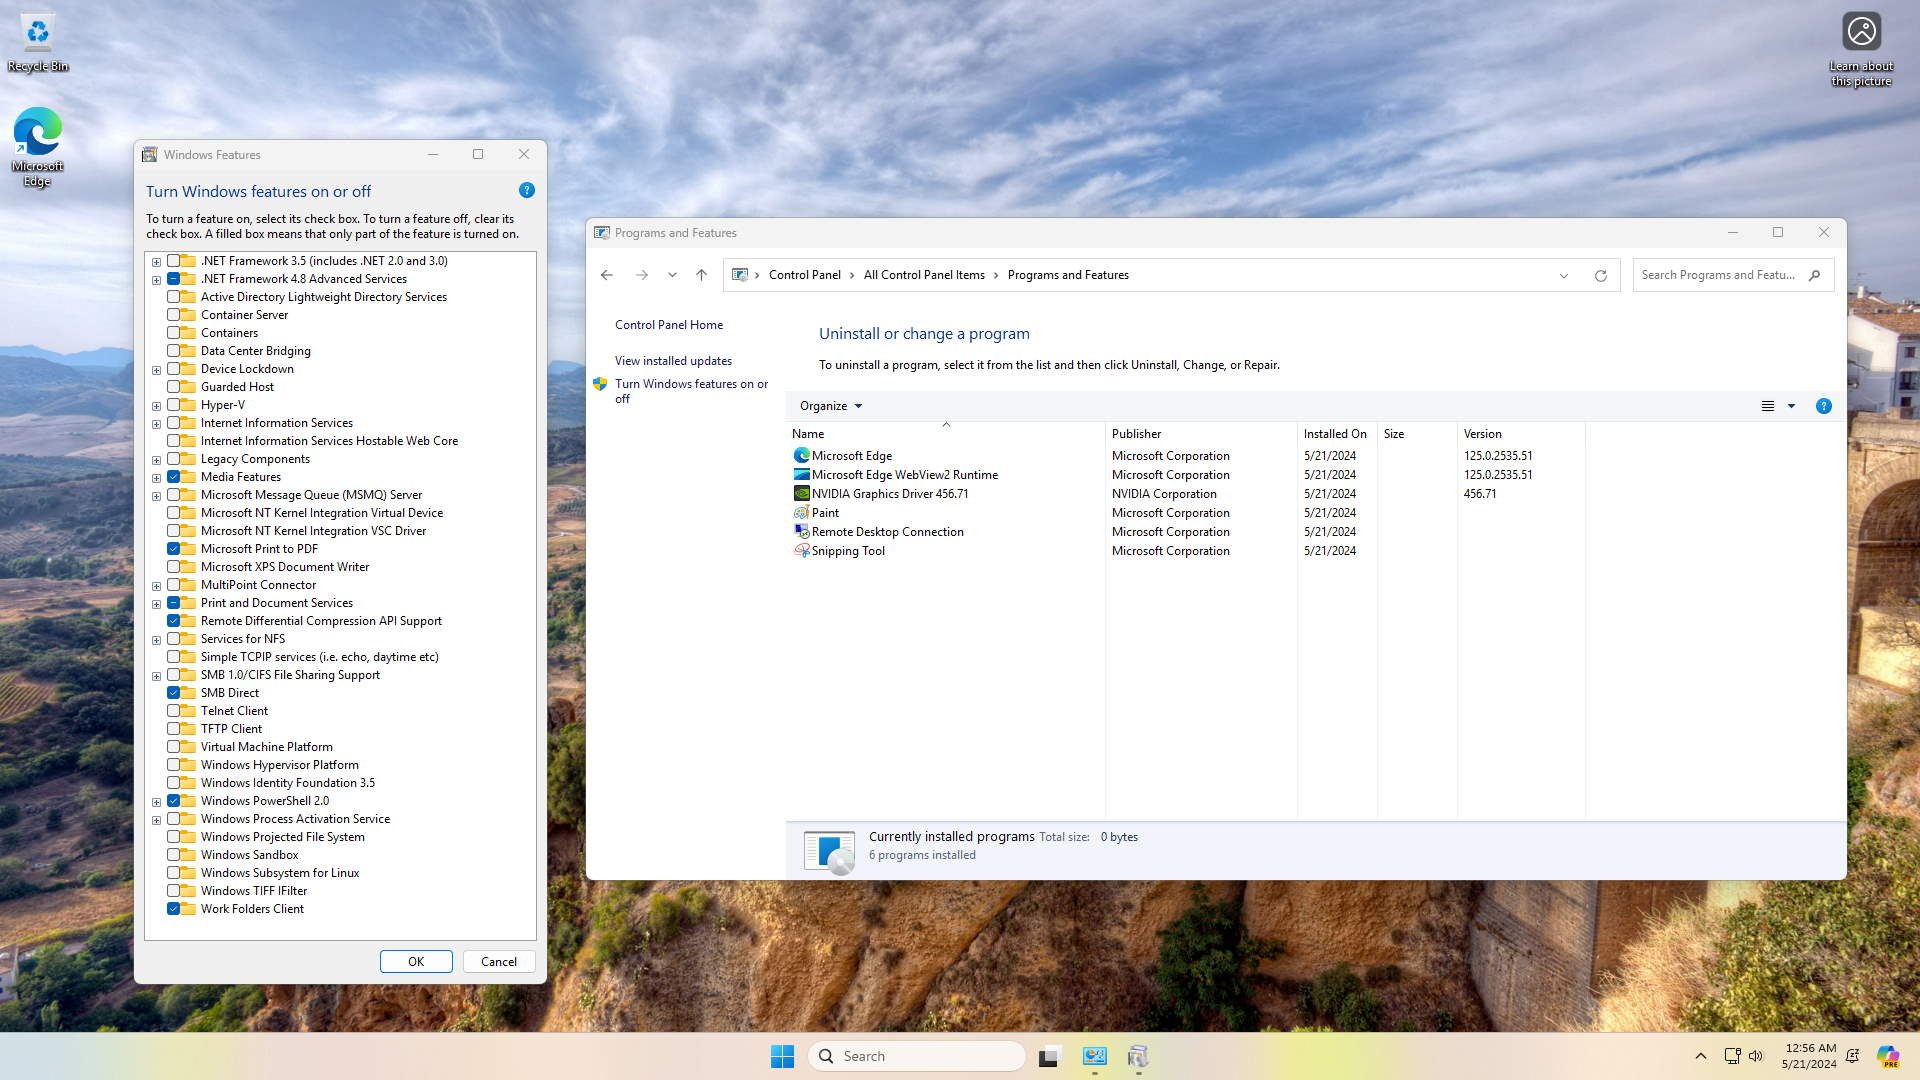Screen dimensions: 1920x1080
Task: Sort programs by Publisher column header
Action: point(1136,434)
